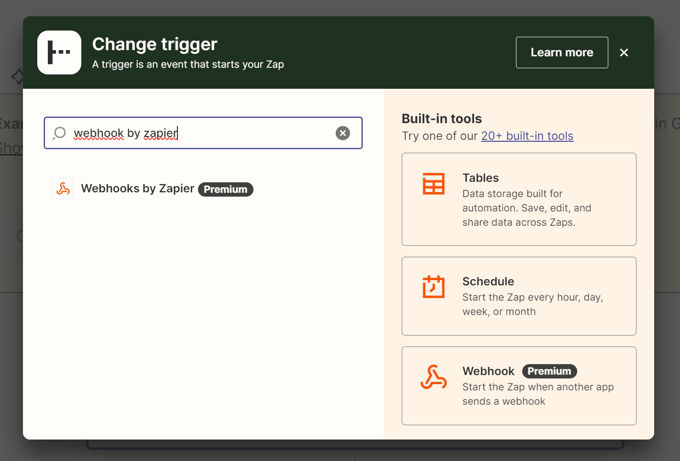Clear the search field with the X icon
This screenshot has width=680, height=461.
343,133
